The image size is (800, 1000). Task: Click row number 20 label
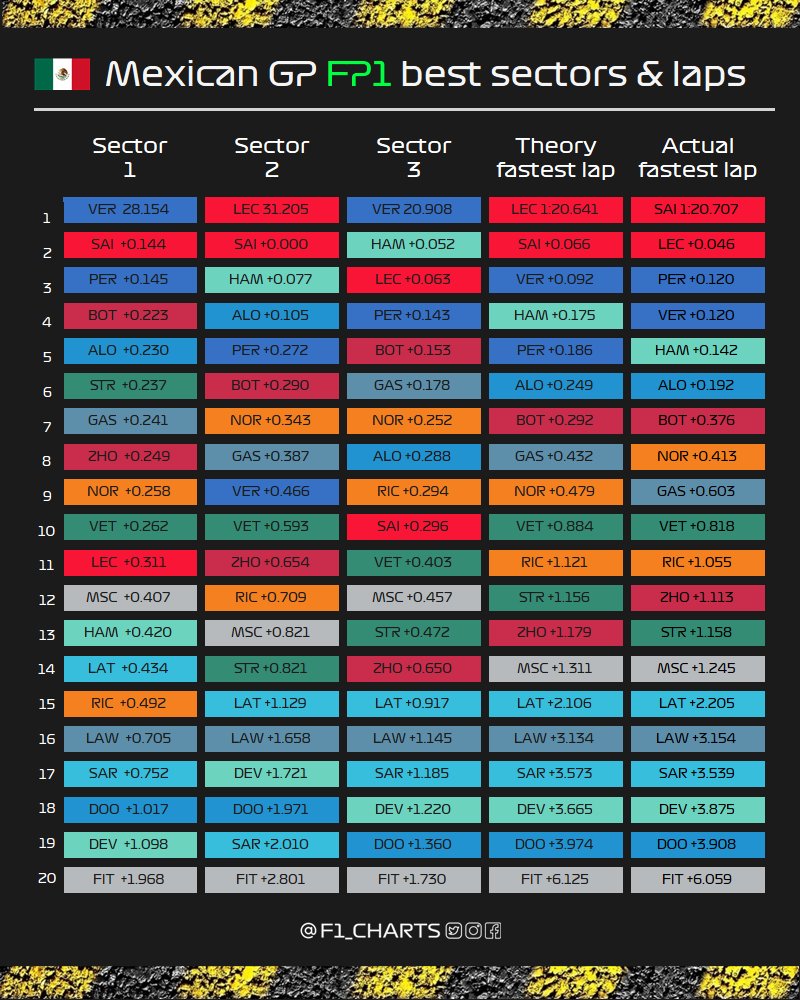coord(46,879)
